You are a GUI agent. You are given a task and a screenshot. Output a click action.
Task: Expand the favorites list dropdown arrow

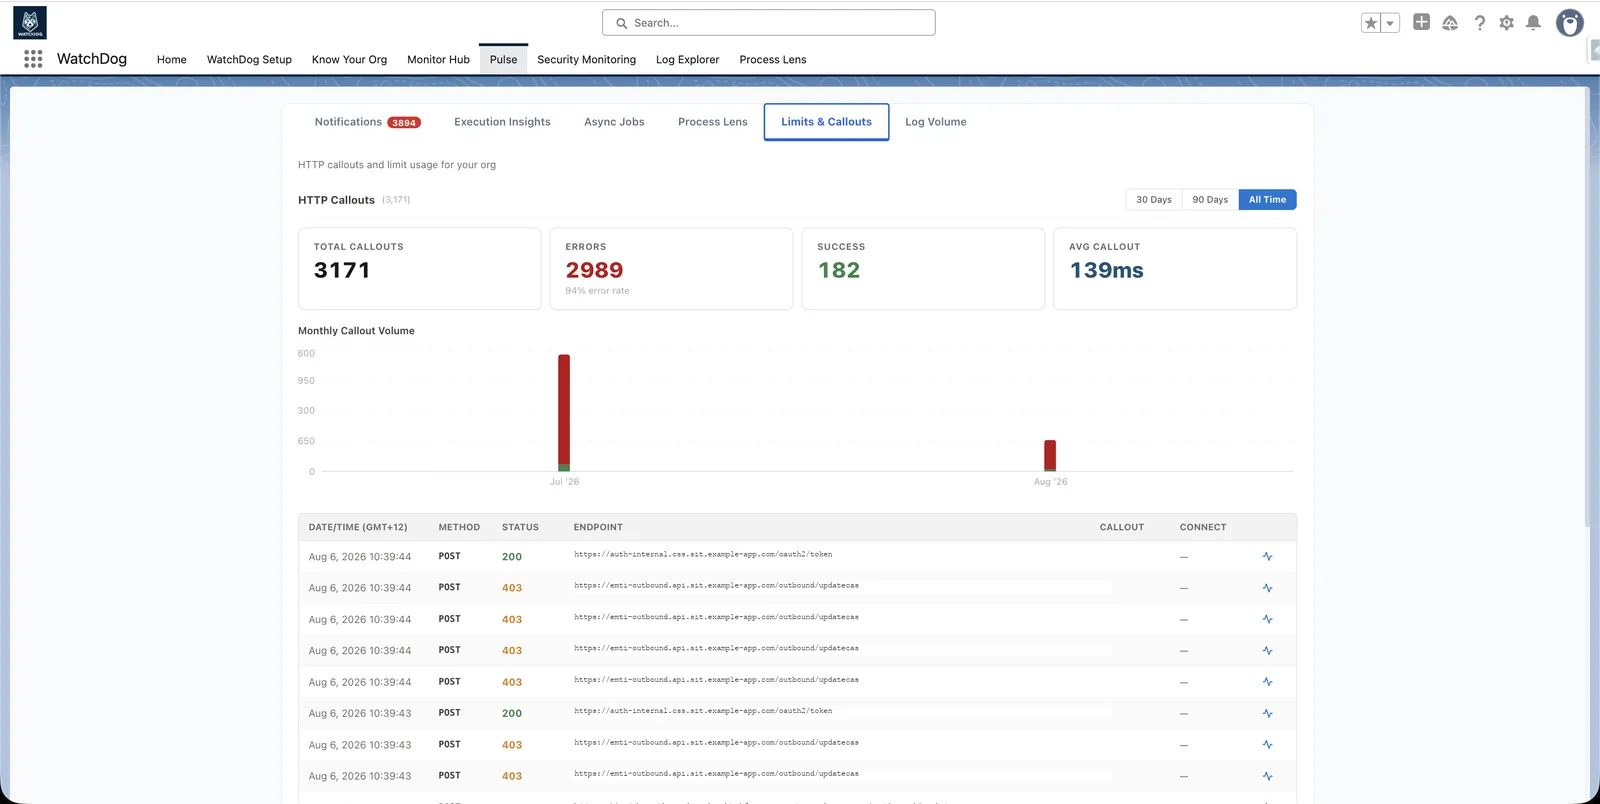point(1390,23)
